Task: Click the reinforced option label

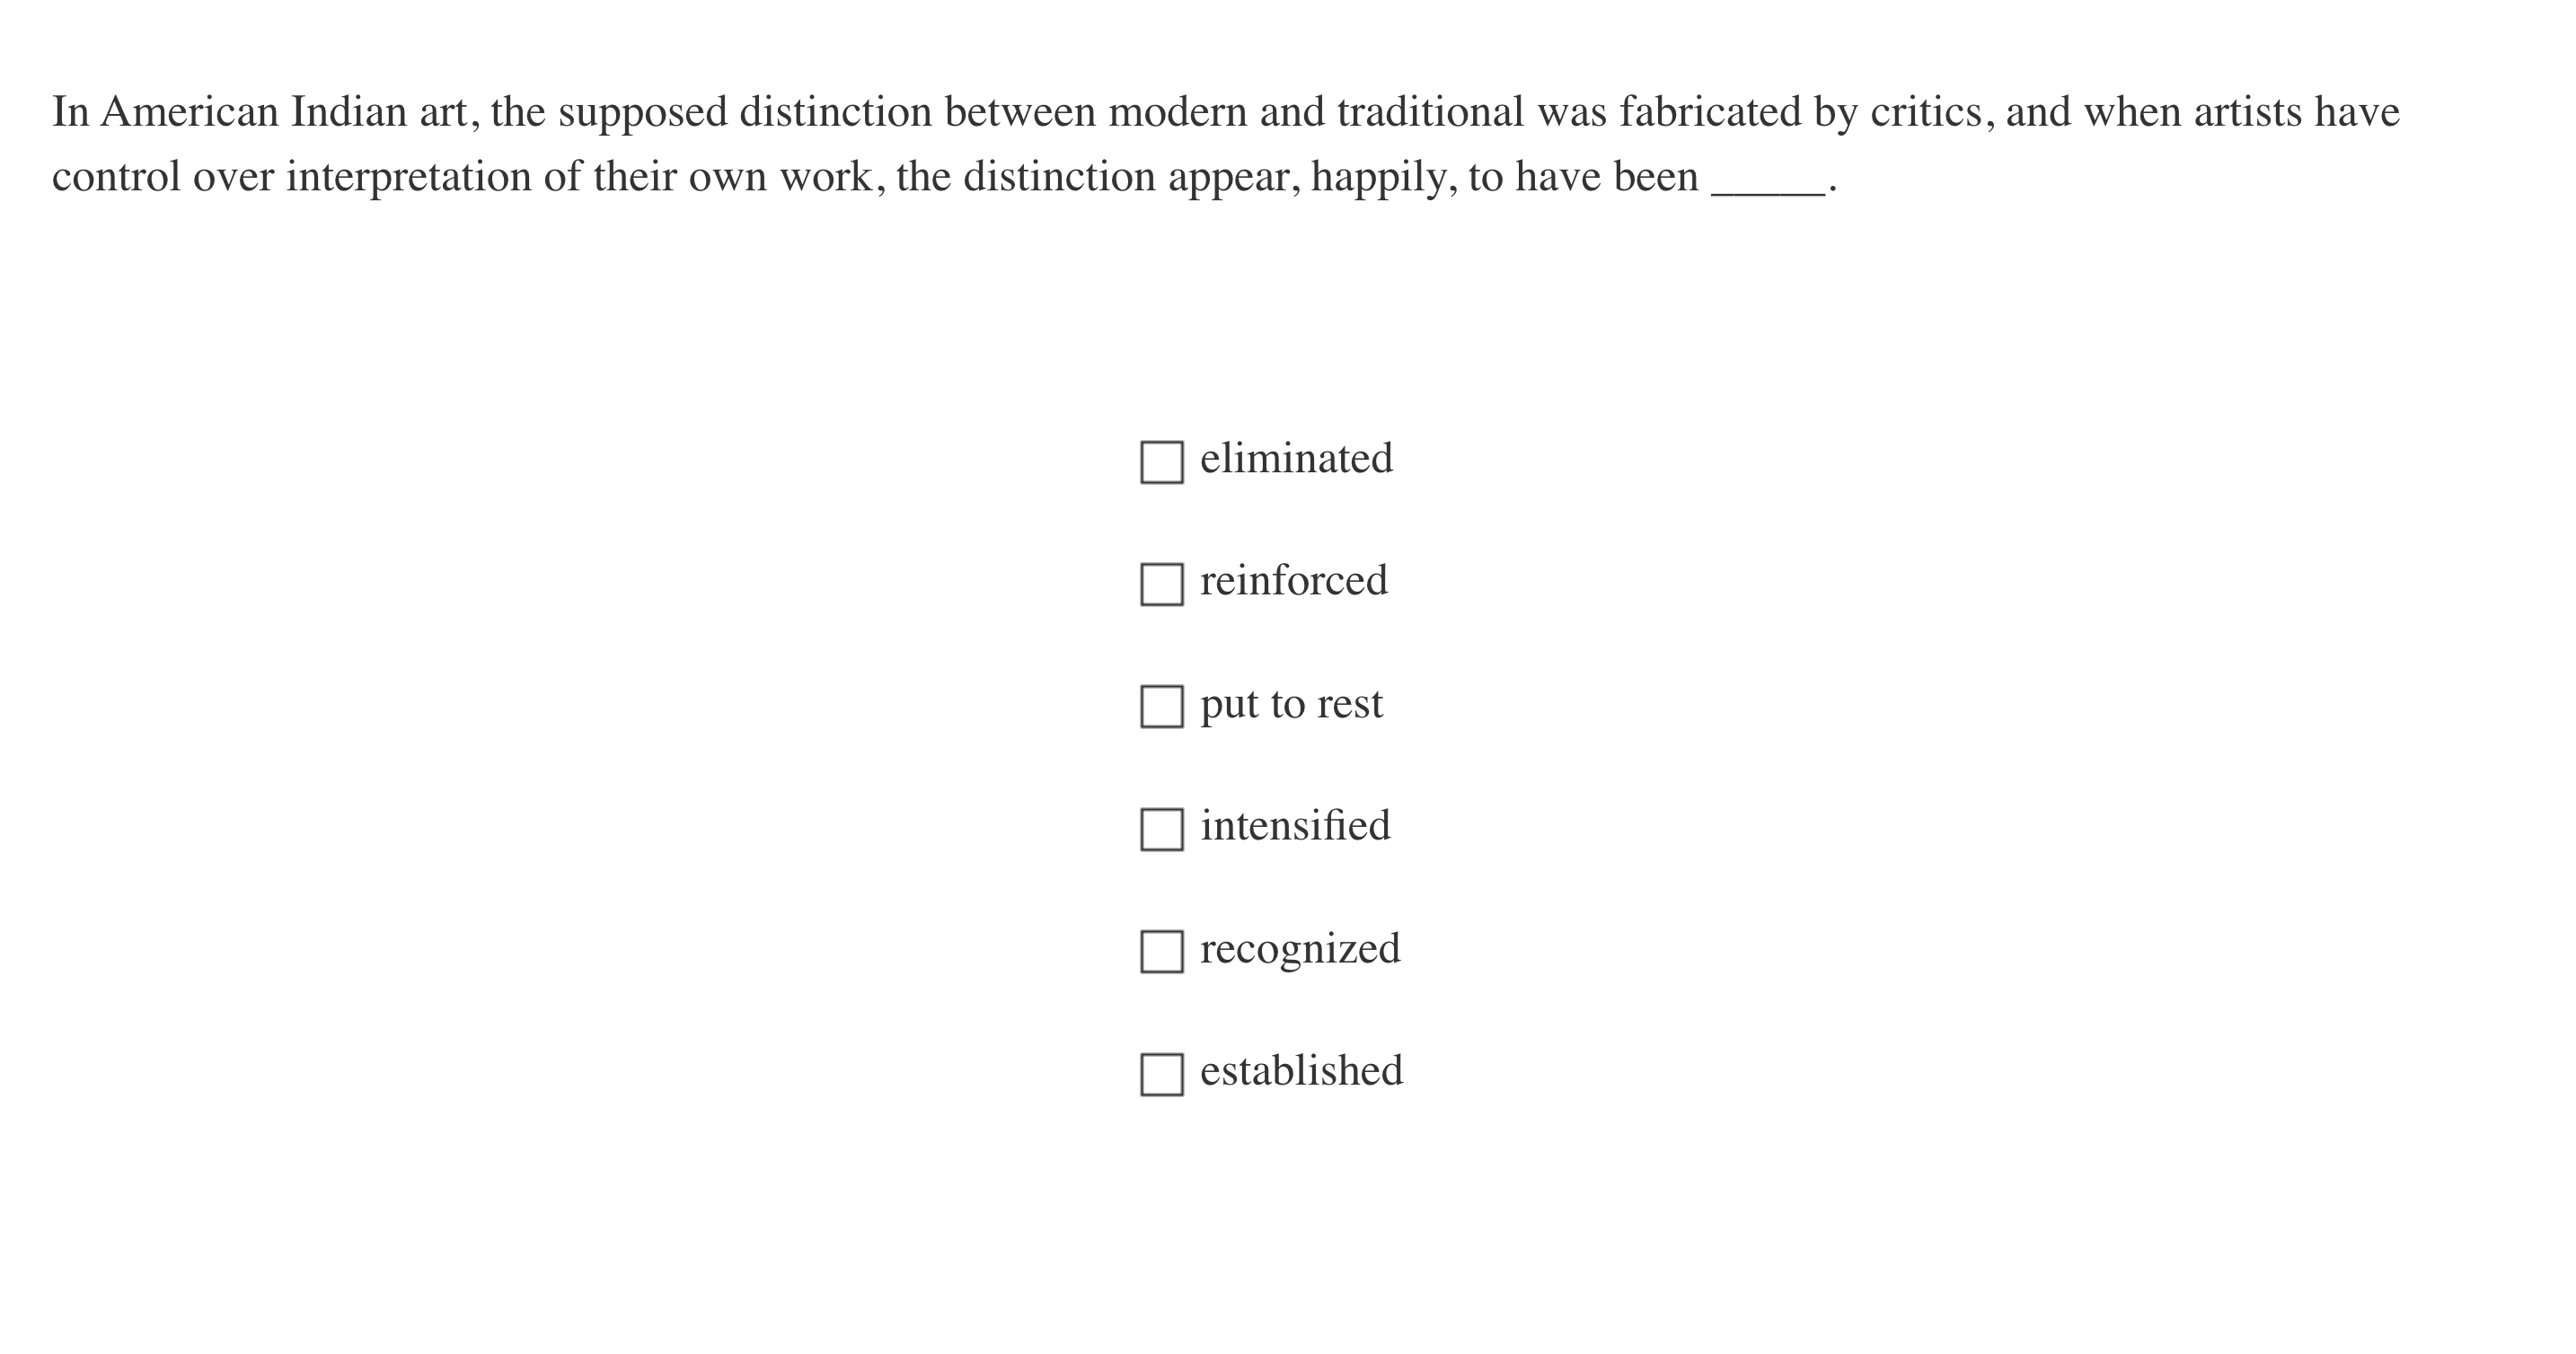Action: [1294, 581]
